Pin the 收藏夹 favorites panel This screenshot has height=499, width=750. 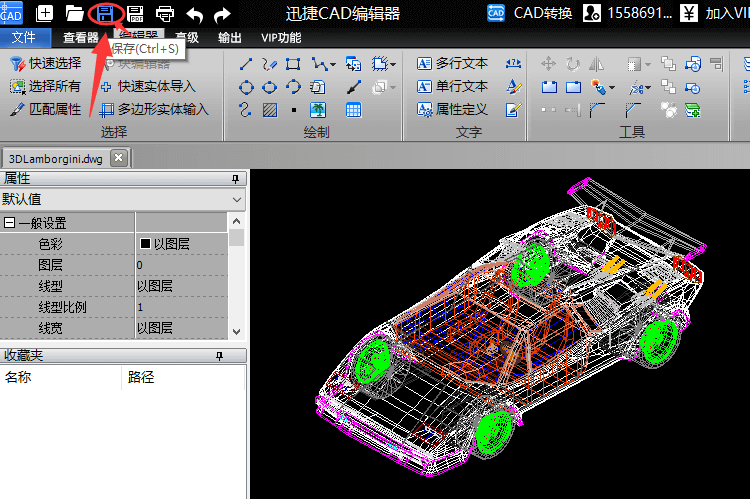220,356
